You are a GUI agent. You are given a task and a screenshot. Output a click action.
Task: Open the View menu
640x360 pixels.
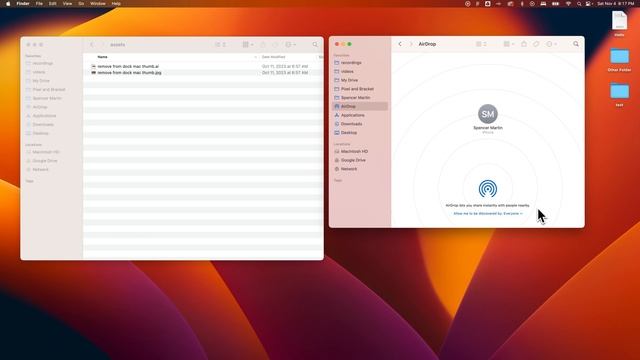click(67, 4)
